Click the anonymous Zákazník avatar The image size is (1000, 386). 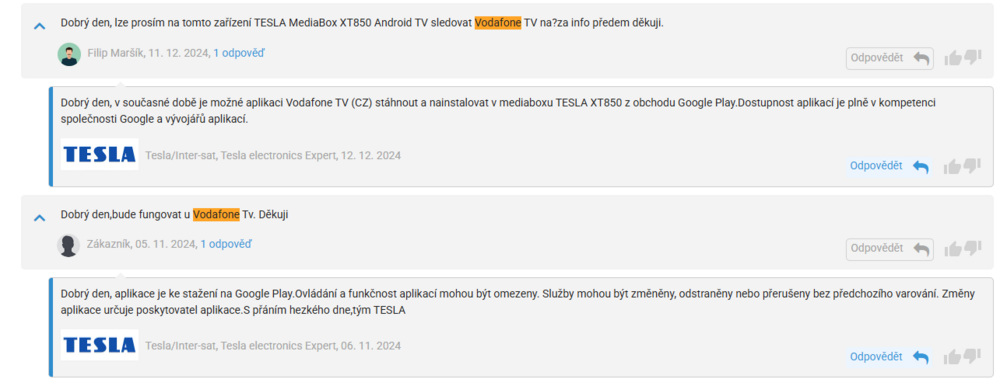click(68, 246)
